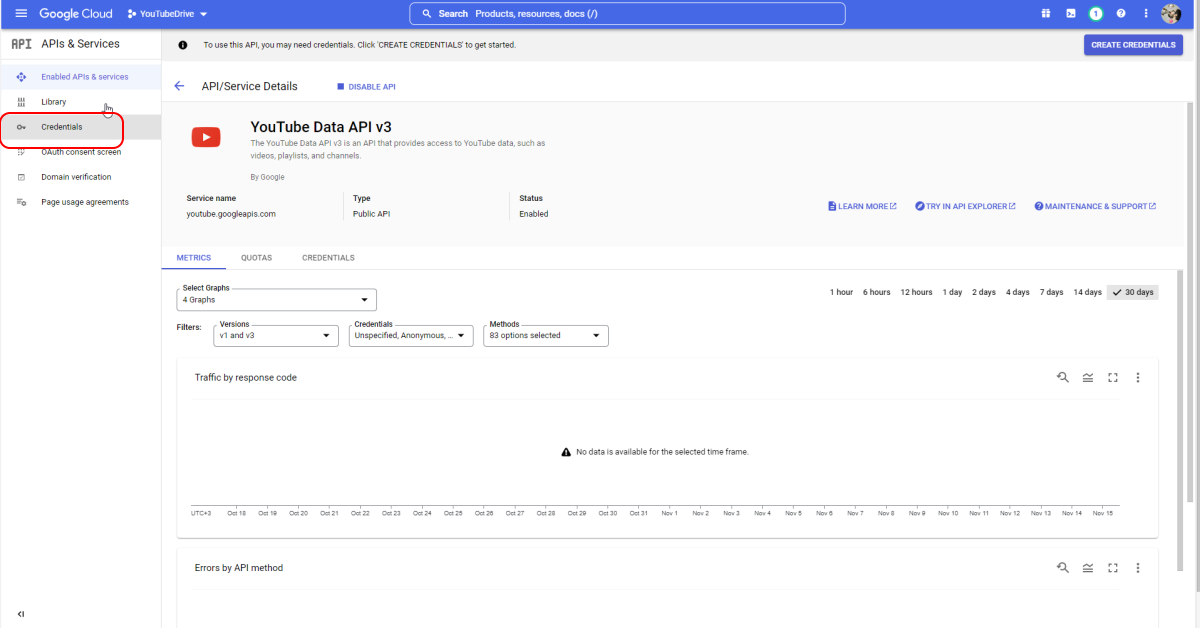The height and width of the screenshot is (628, 1200).
Task: Open more options on Traffic by response code chart
Action: tap(1138, 377)
